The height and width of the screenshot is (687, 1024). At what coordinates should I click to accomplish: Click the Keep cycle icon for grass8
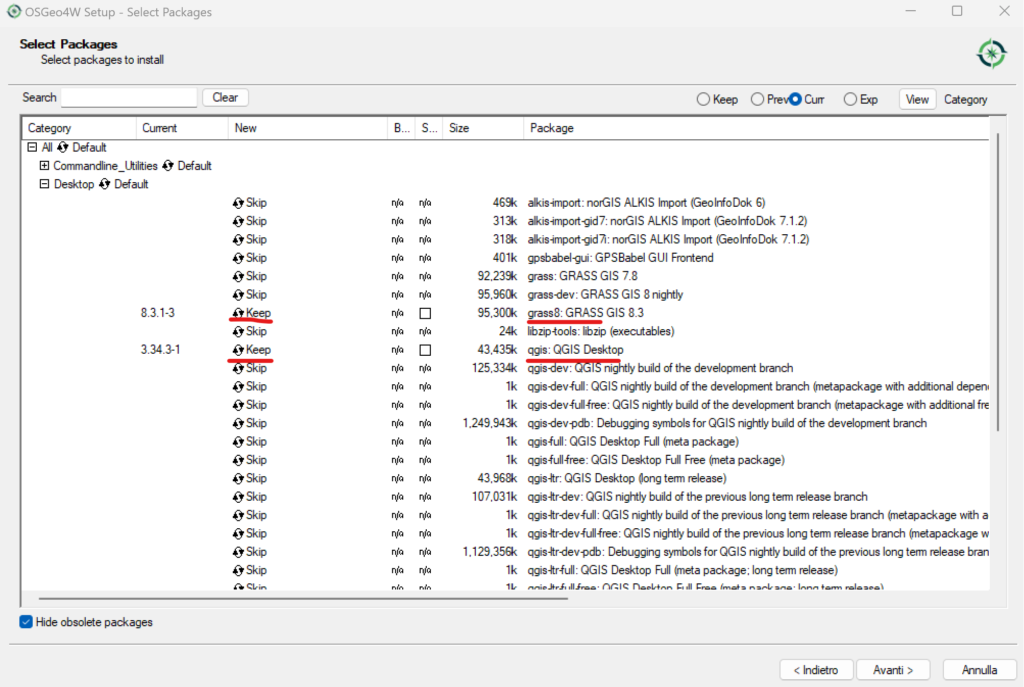(x=238, y=313)
